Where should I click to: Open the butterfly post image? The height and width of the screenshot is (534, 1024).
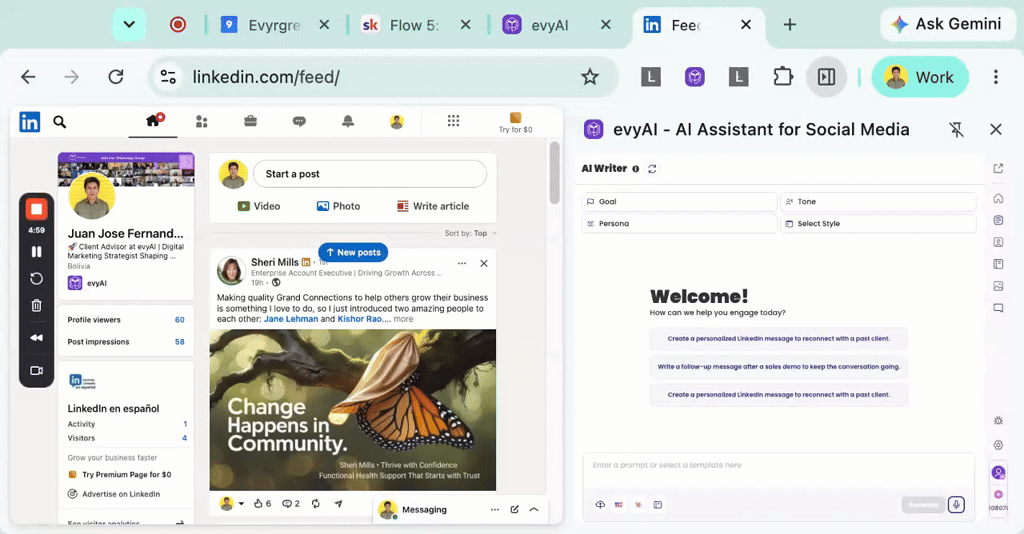coord(353,410)
